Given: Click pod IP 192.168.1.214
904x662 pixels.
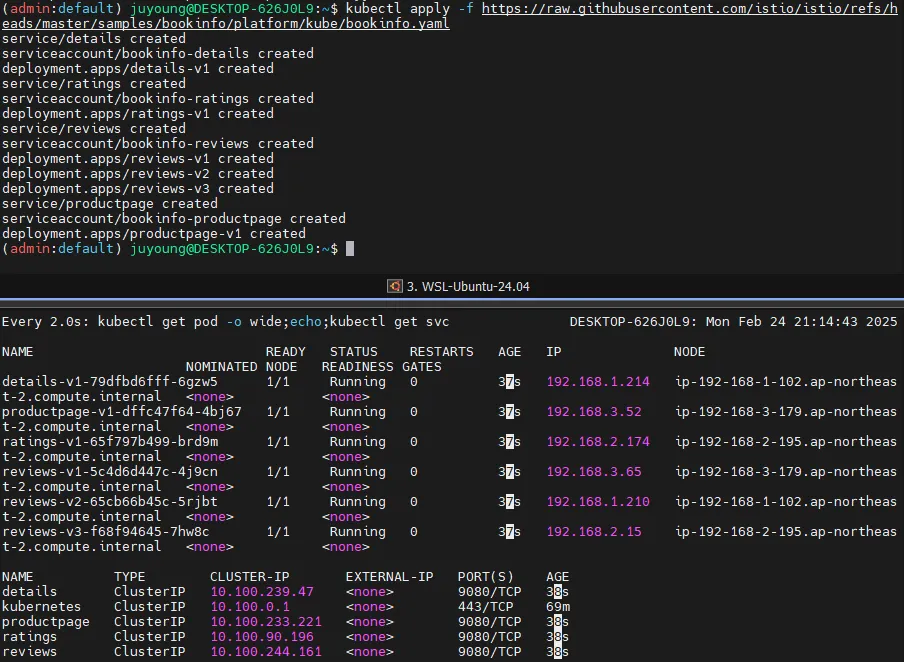Looking at the screenshot, I should coord(598,382).
